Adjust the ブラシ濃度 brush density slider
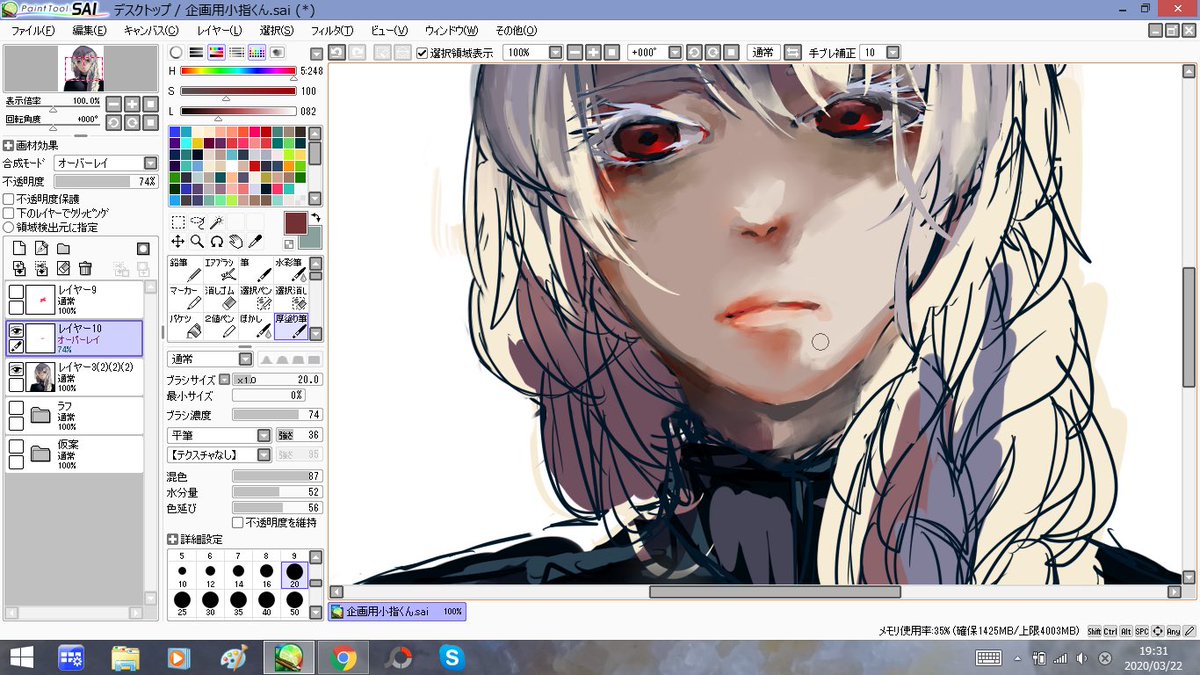Screen dimensions: 1200x675 (x=277, y=415)
